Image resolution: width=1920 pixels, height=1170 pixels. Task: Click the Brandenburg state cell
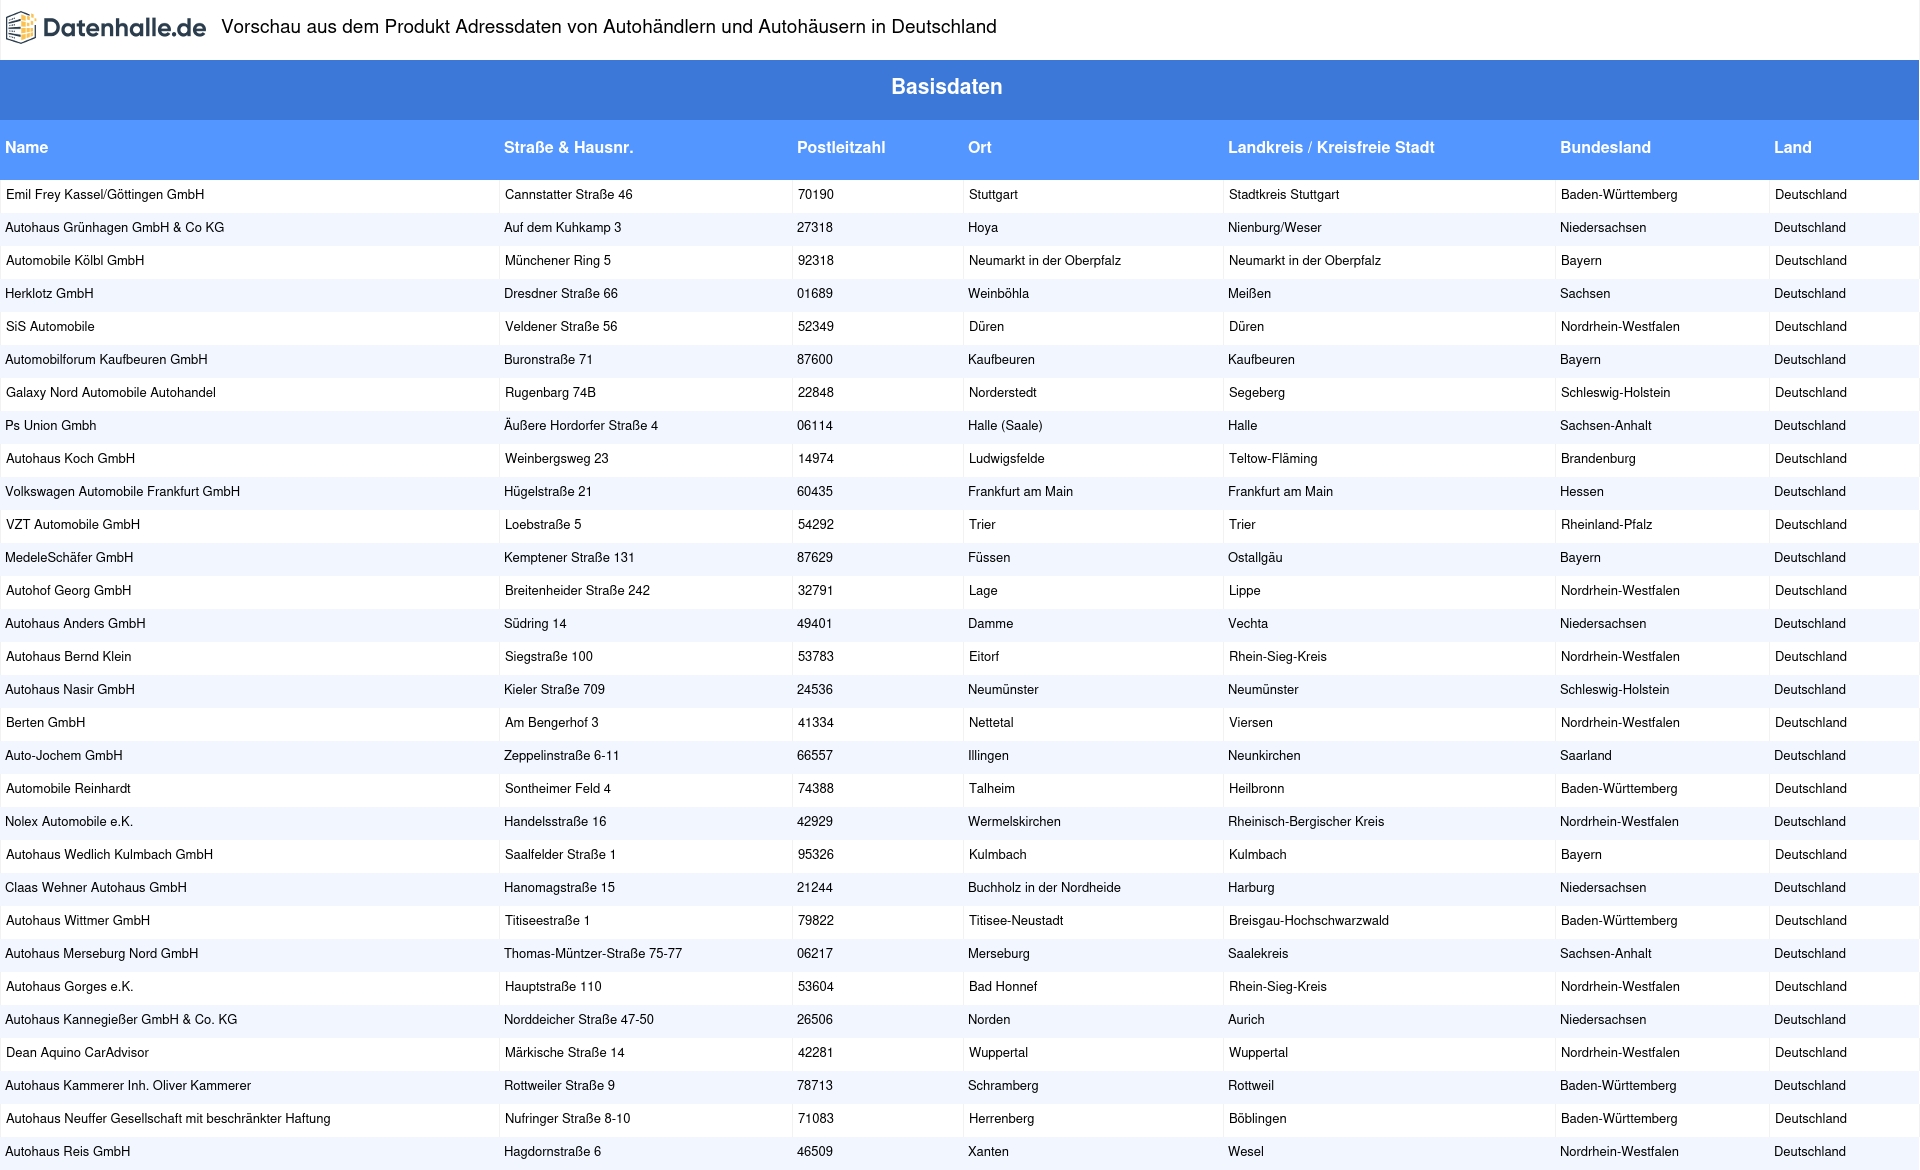point(1598,459)
